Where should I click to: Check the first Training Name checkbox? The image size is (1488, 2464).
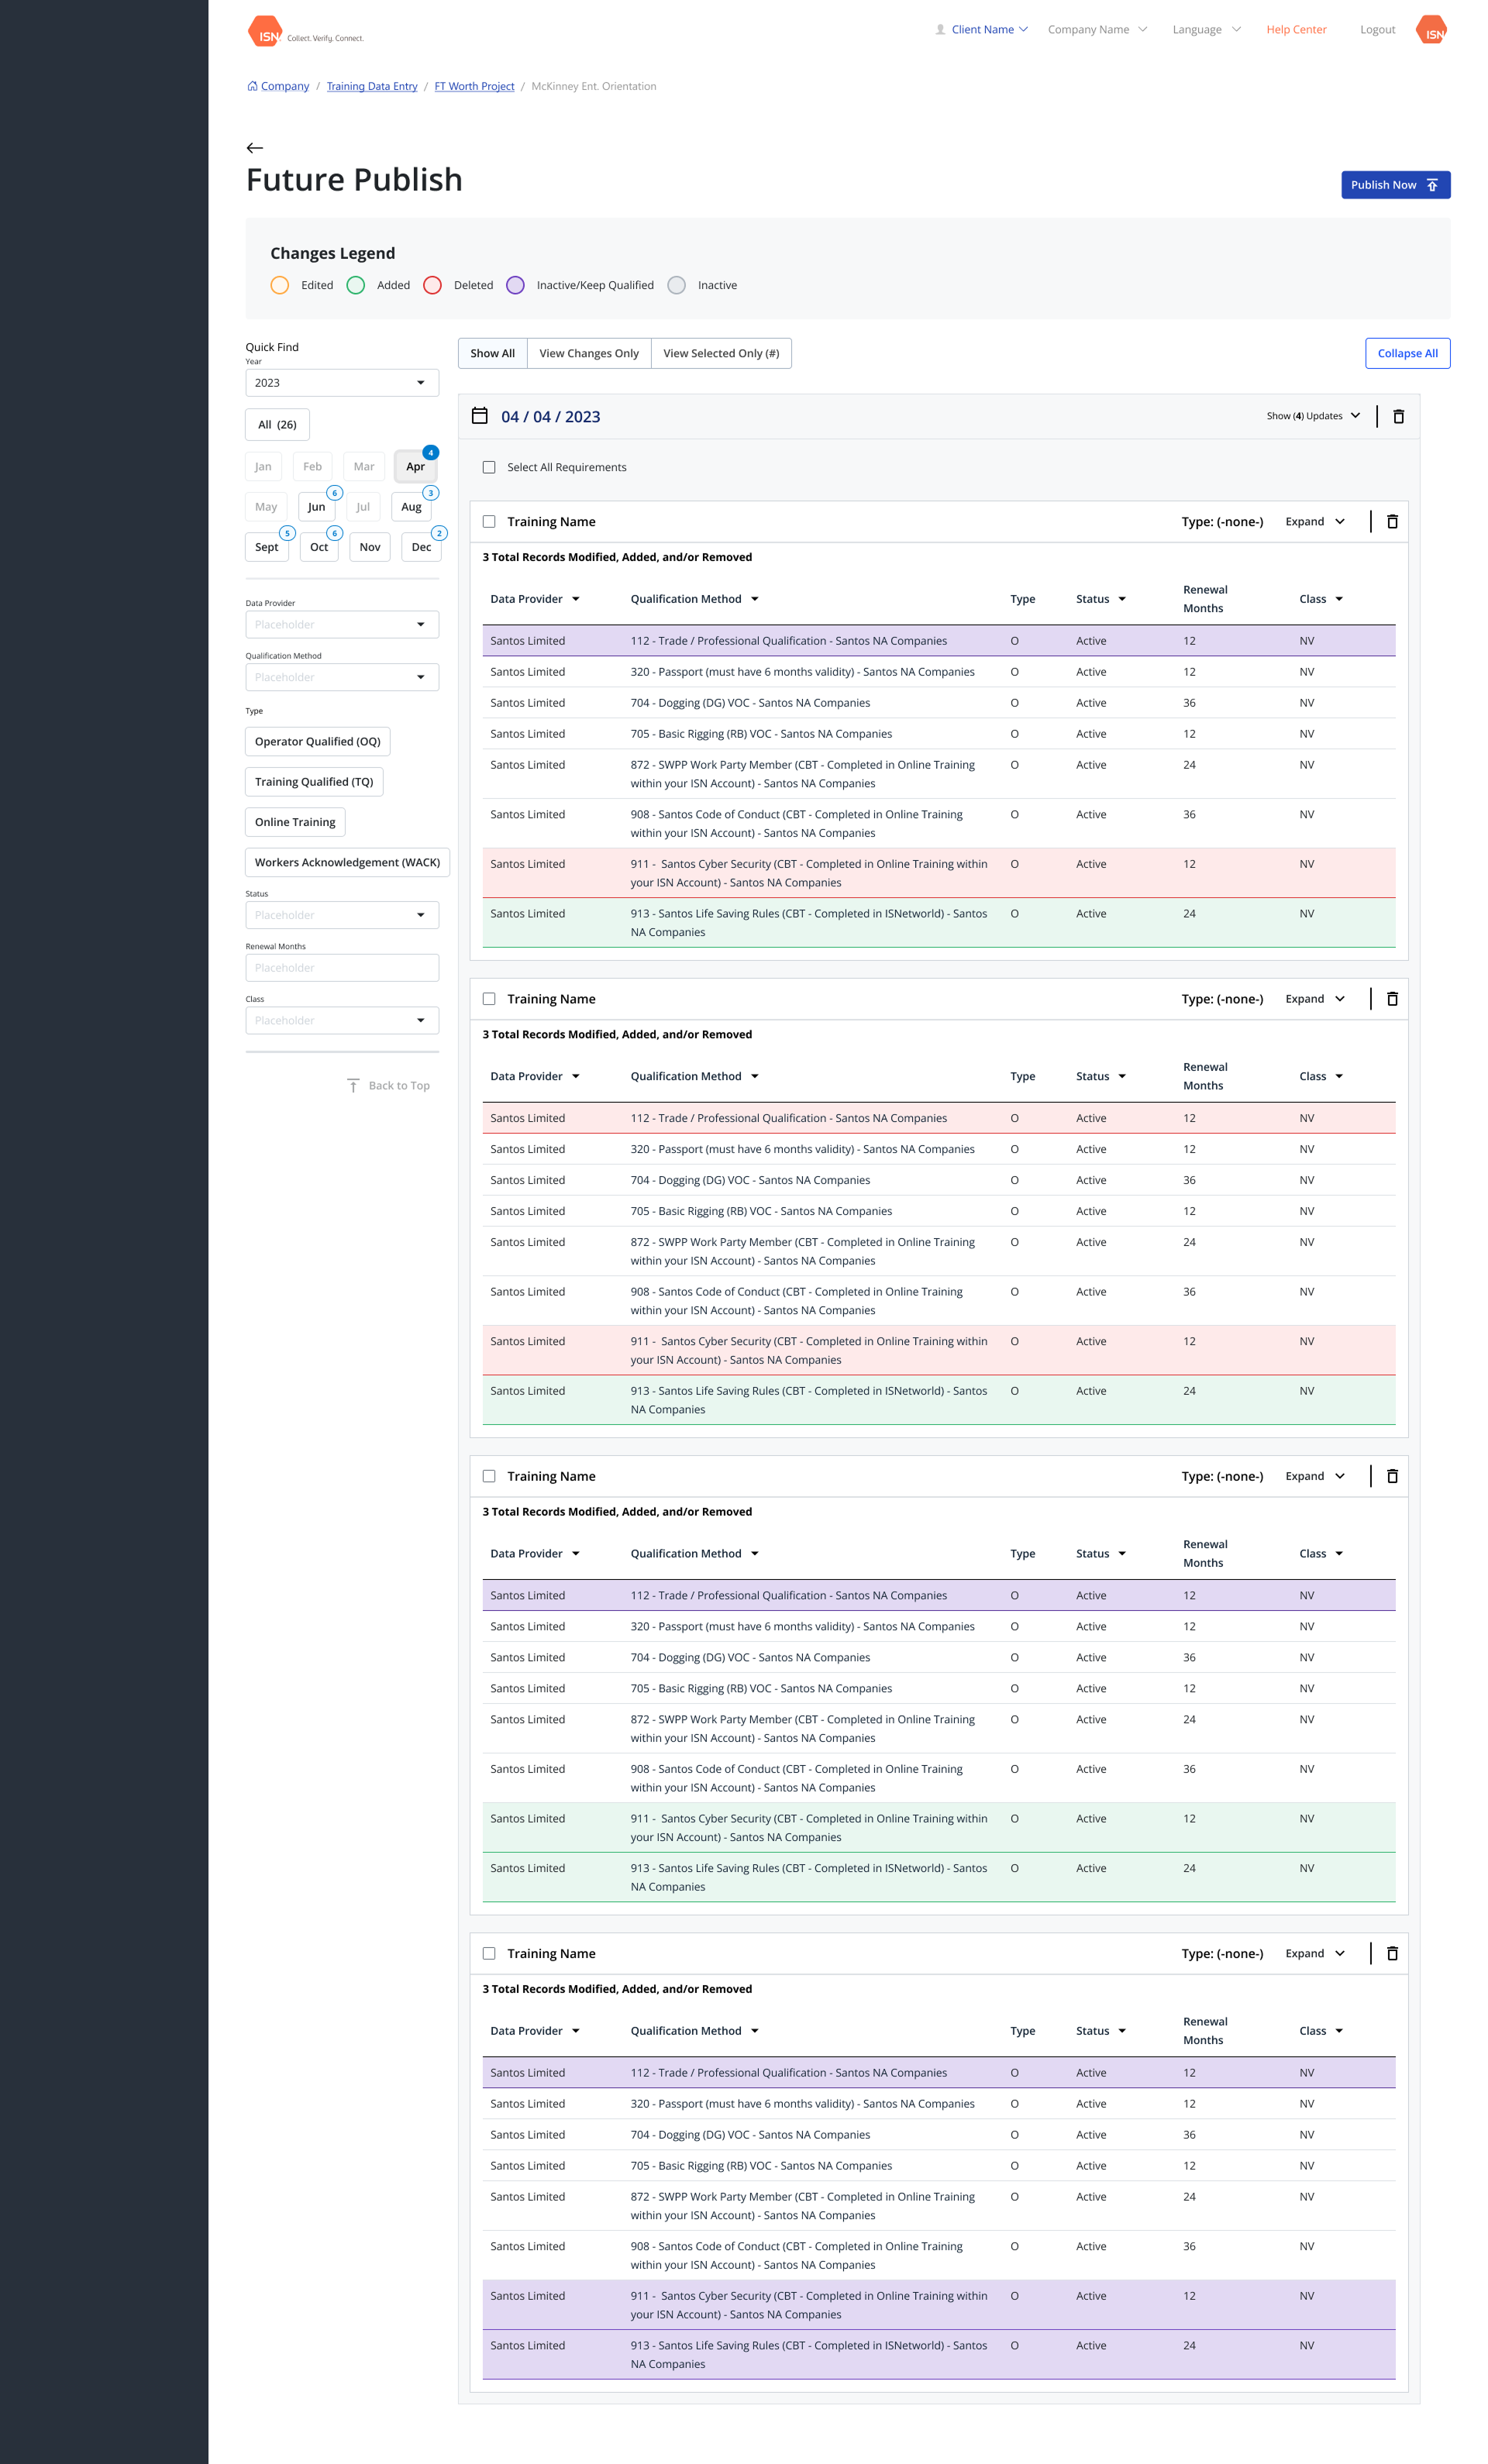click(x=489, y=521)
